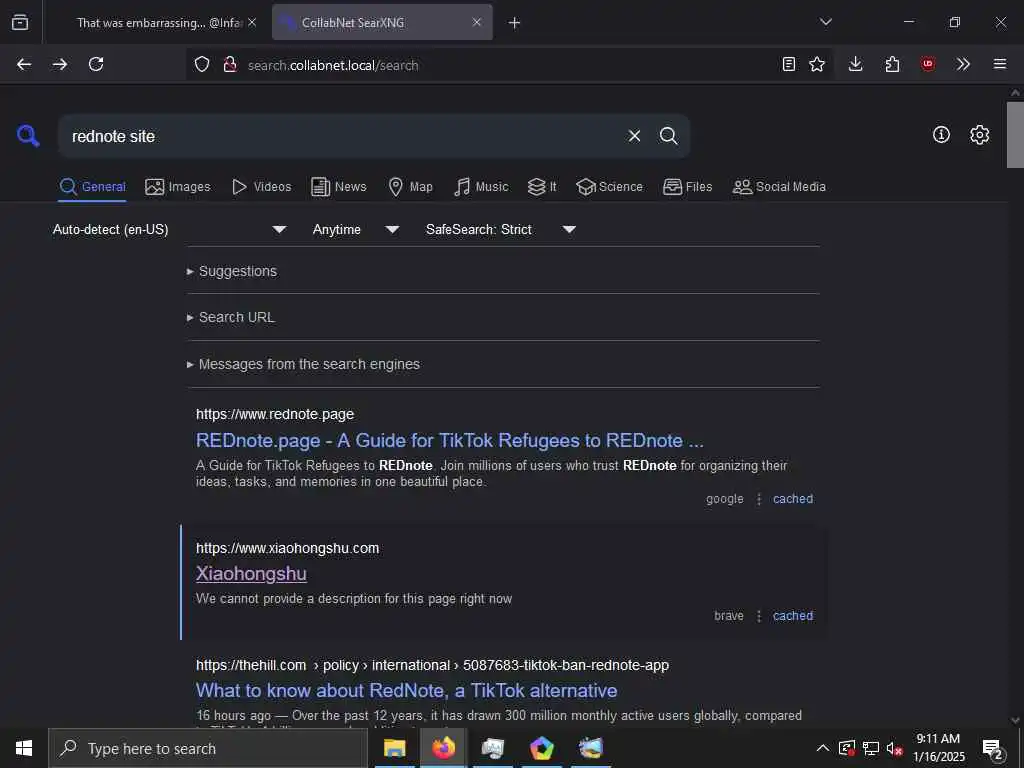Click the https://www.xiaohongshu.com URL text
1024x768 pixels.
pyautogui.click(x=287, y=548)
